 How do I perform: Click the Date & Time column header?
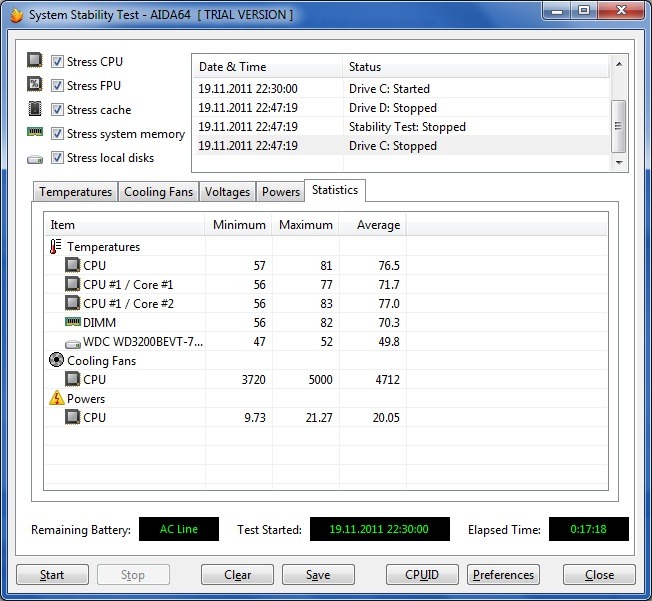(x=268, y=67)
